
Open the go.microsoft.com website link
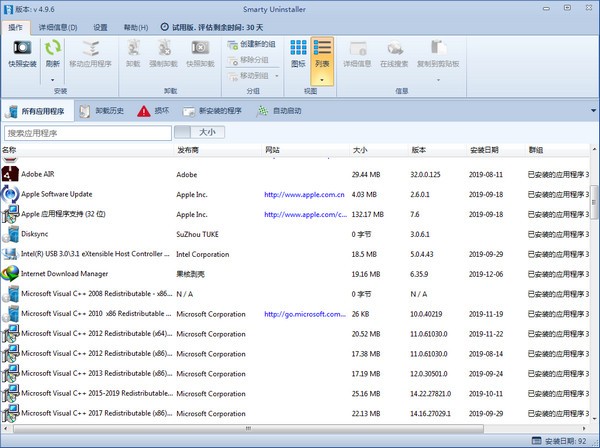[305, 314]
